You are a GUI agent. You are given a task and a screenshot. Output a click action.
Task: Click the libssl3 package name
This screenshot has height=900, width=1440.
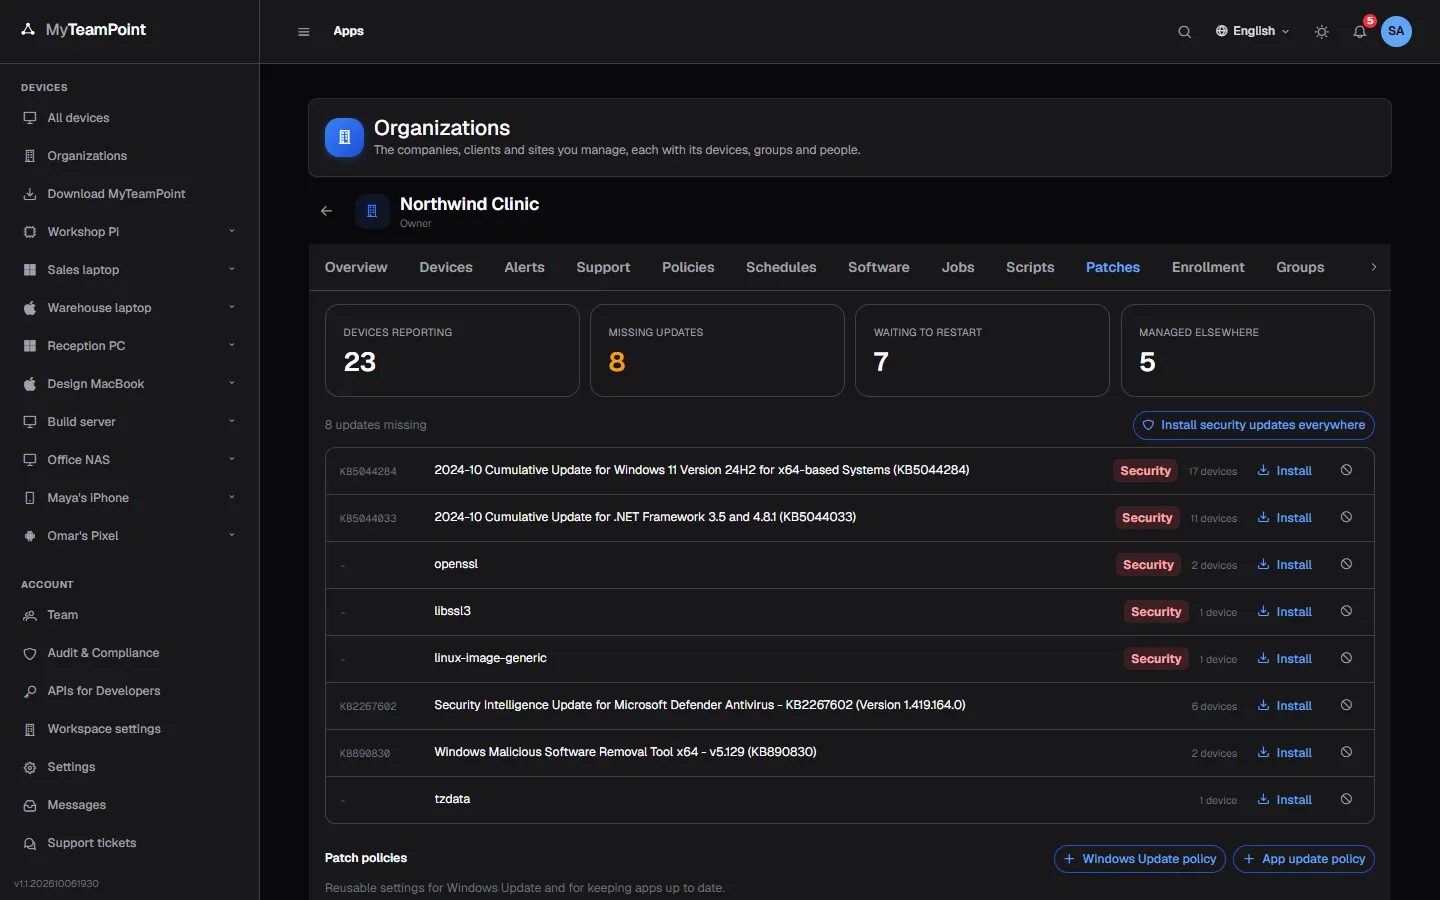pos(452,611)
